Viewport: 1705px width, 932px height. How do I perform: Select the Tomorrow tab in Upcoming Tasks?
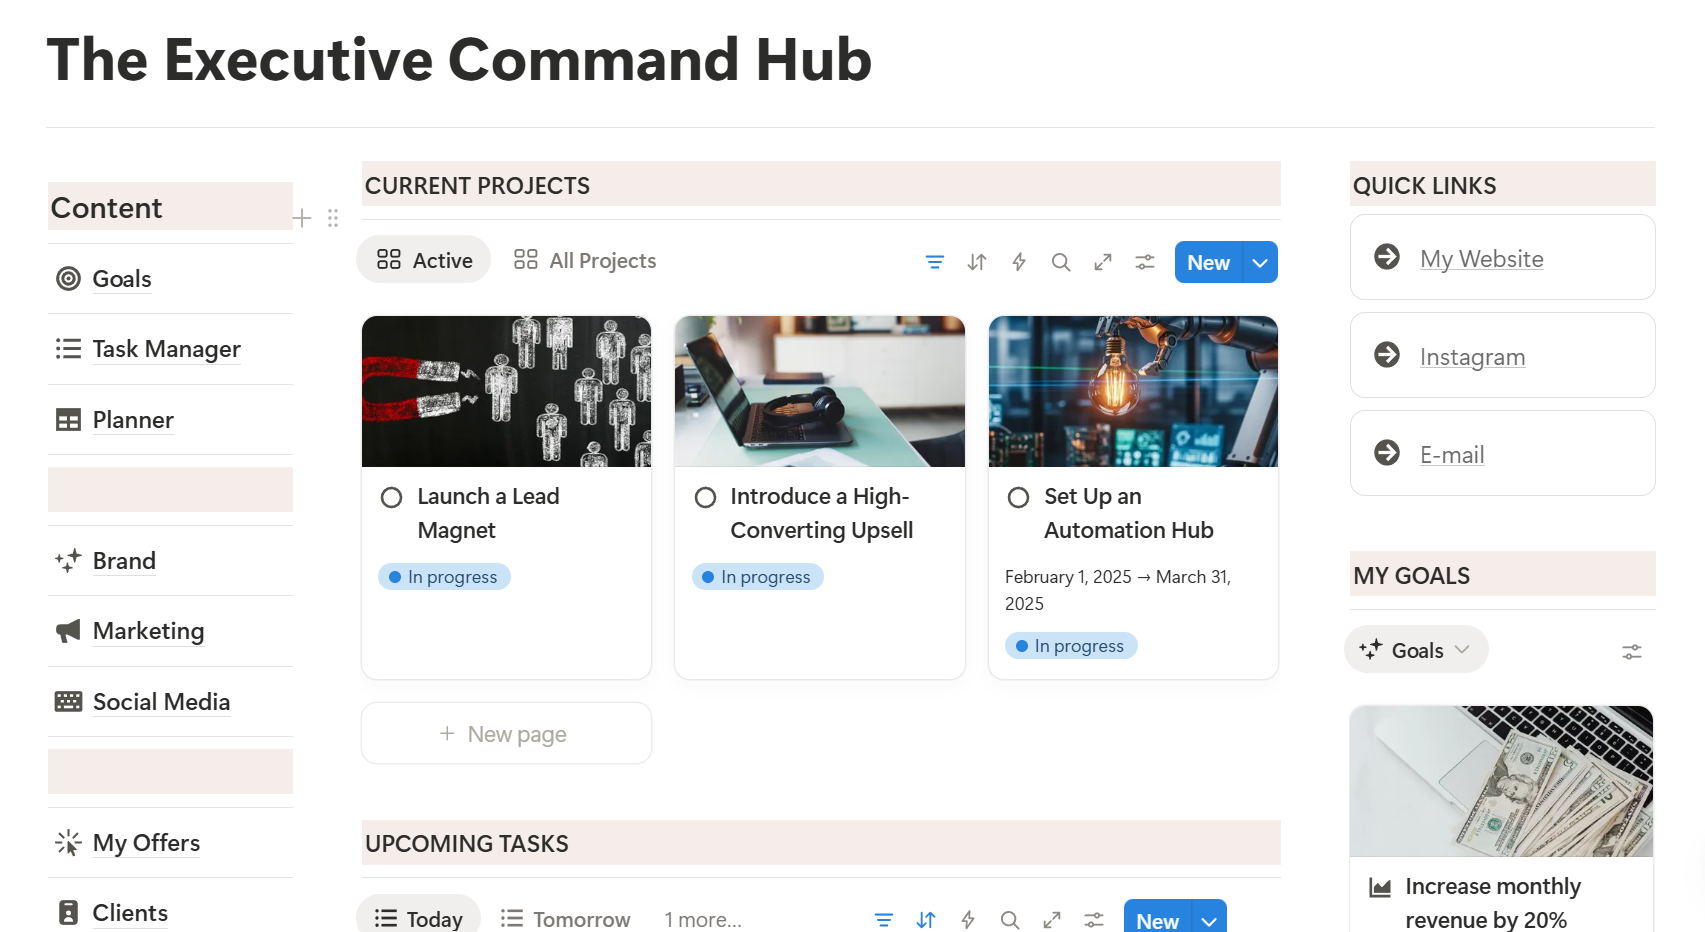pyautogui.click(x=566, y=919)
